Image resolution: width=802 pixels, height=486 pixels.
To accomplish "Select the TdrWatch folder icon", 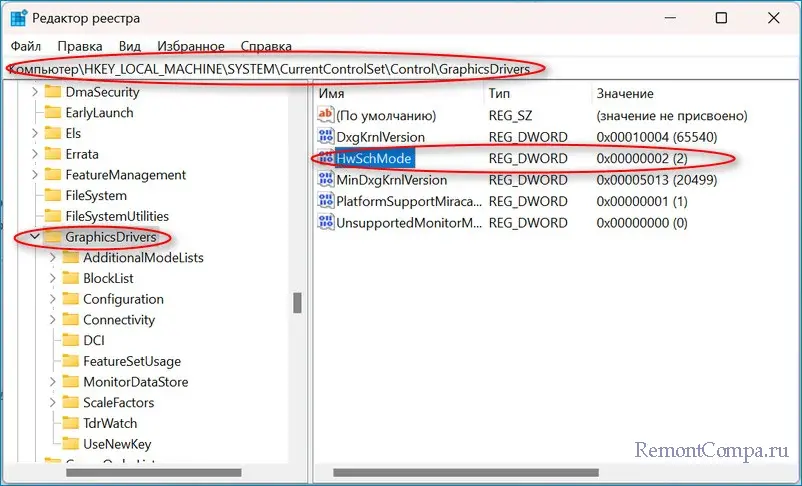I will [x=70, y=423].
